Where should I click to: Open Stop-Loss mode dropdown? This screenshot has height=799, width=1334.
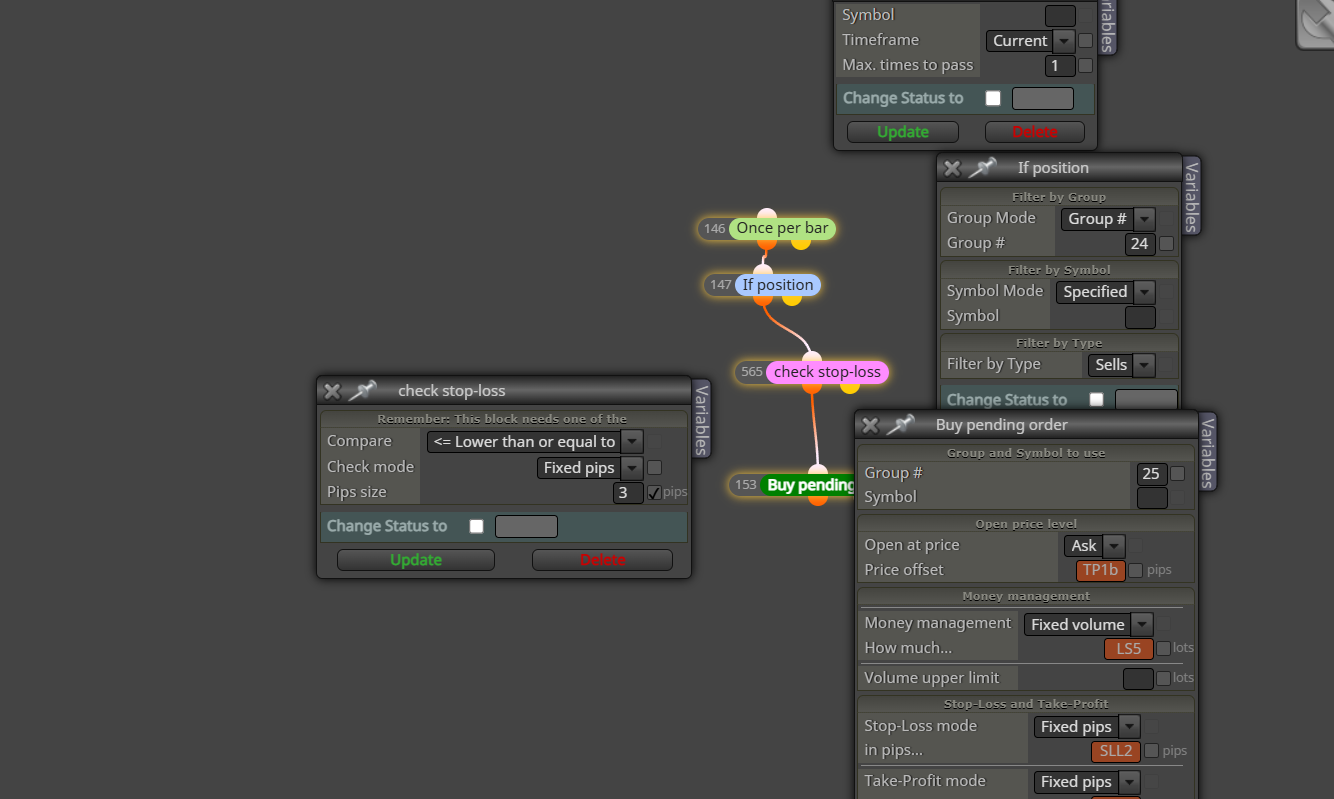pyautogui.click(x=1086, y=727)
